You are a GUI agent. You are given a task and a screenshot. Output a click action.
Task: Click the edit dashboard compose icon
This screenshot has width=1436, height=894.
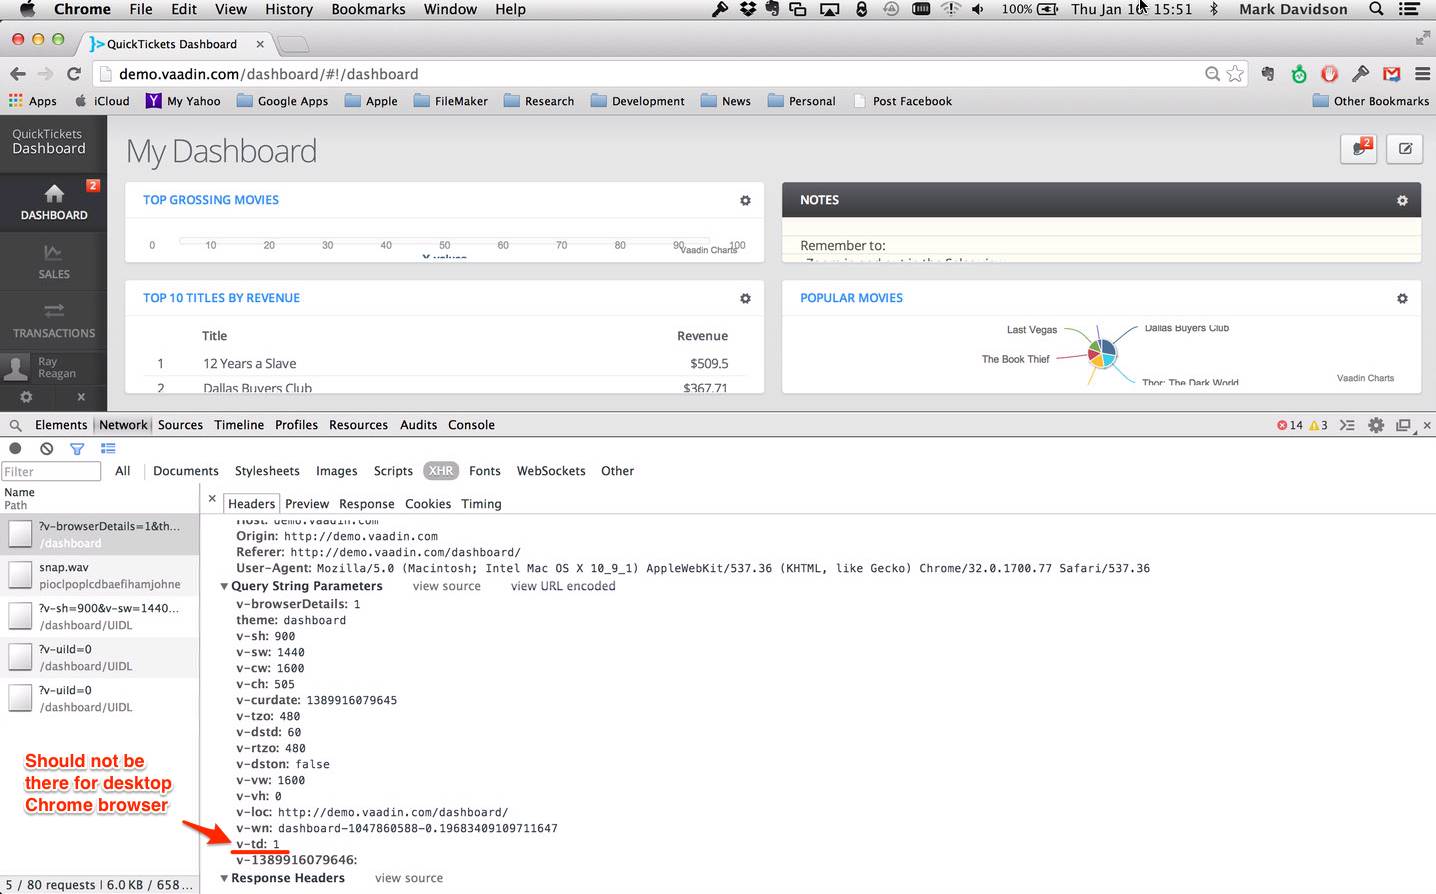pyautogui.click(x=1404, y=148)
